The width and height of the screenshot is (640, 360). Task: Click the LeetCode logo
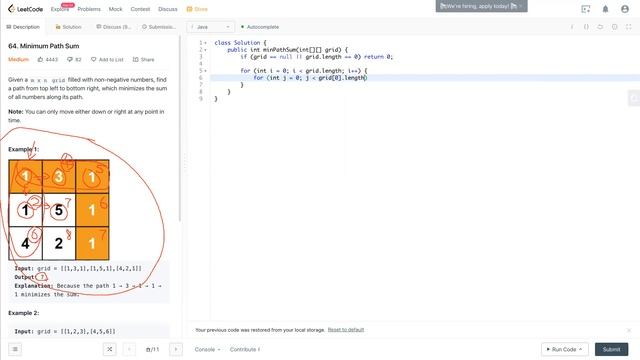(25, 9)
